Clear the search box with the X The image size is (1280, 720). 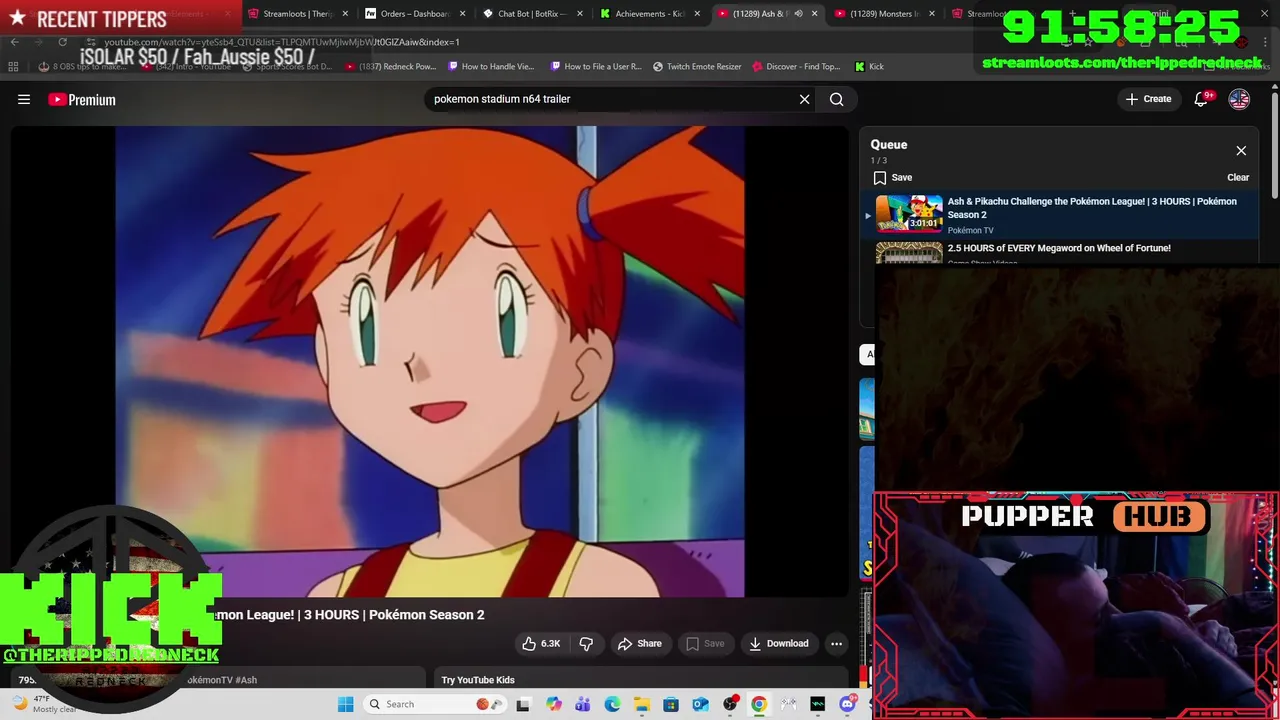(x=804, y=99)
